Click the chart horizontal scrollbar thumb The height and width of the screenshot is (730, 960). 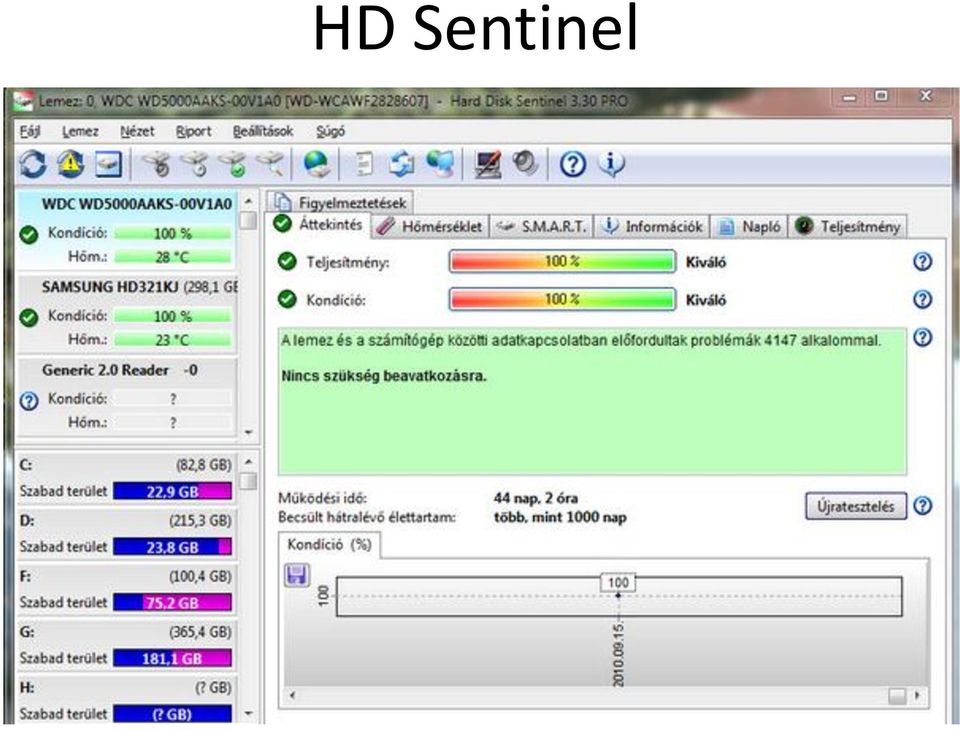point(898,695)
